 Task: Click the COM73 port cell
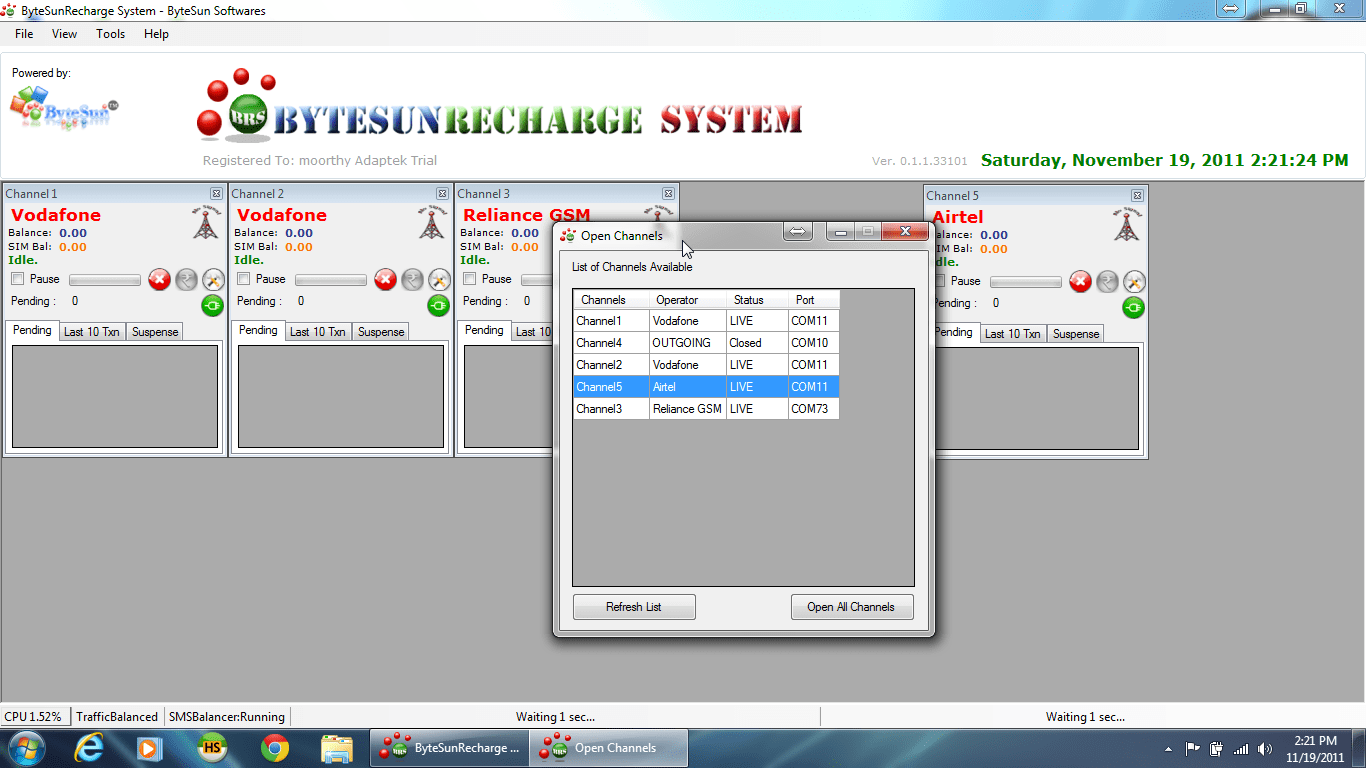(x=813, y=409)
